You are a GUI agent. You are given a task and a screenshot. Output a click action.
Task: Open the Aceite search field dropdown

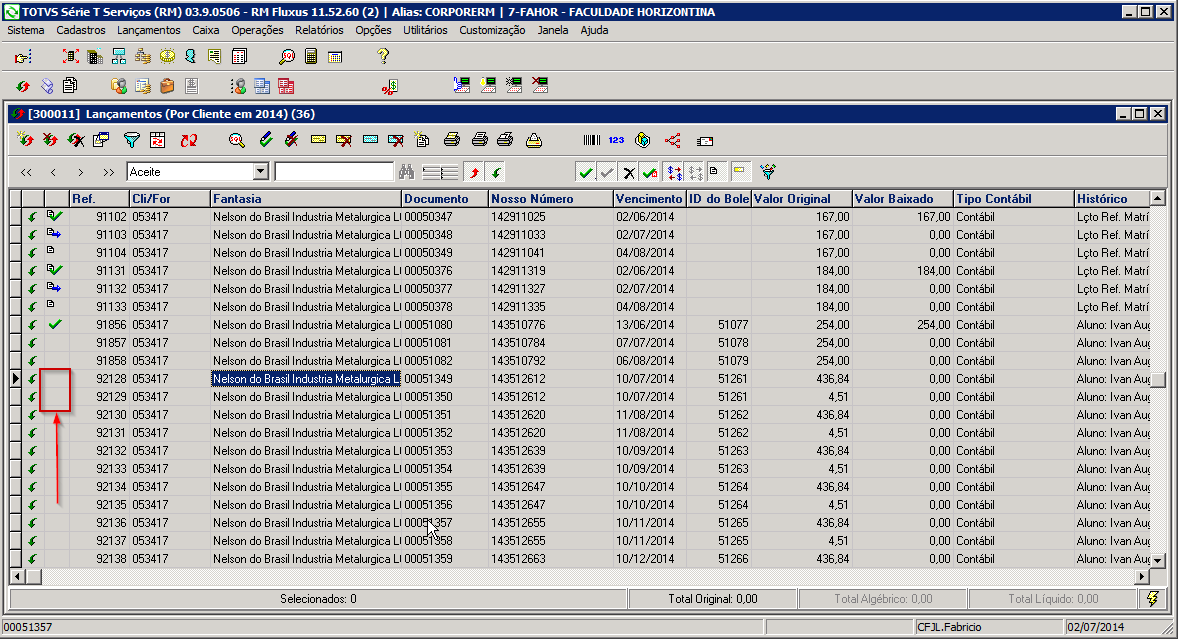pos(261,172)
